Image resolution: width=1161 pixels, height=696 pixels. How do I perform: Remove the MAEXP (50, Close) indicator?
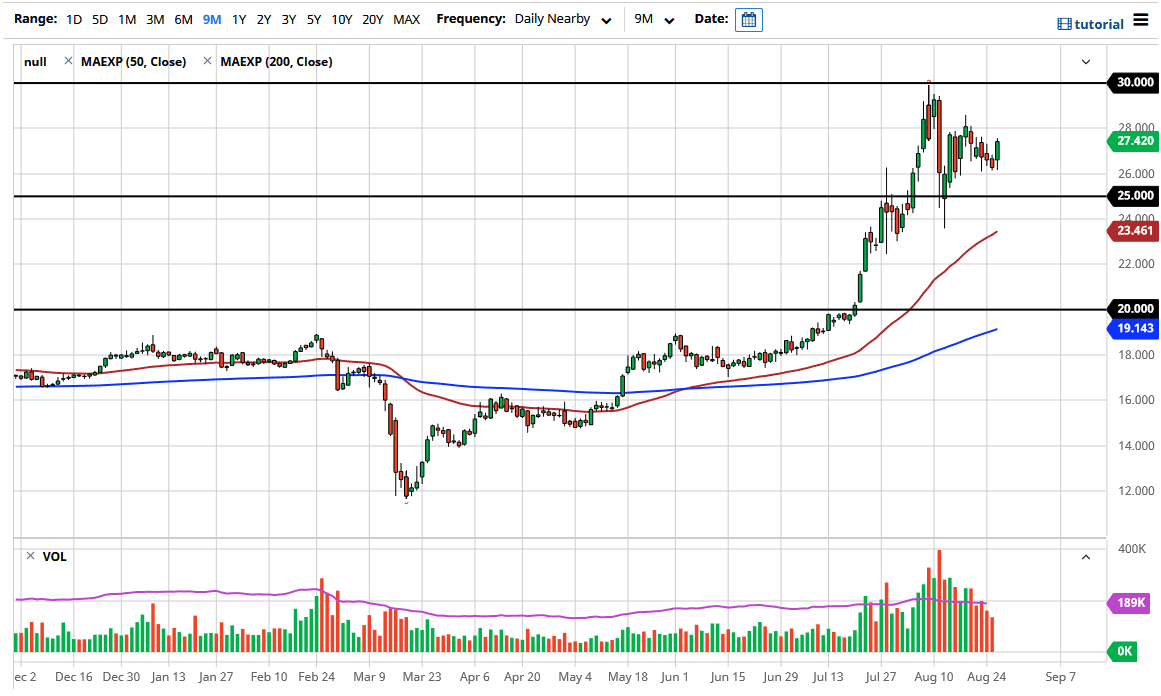point(68,62)
